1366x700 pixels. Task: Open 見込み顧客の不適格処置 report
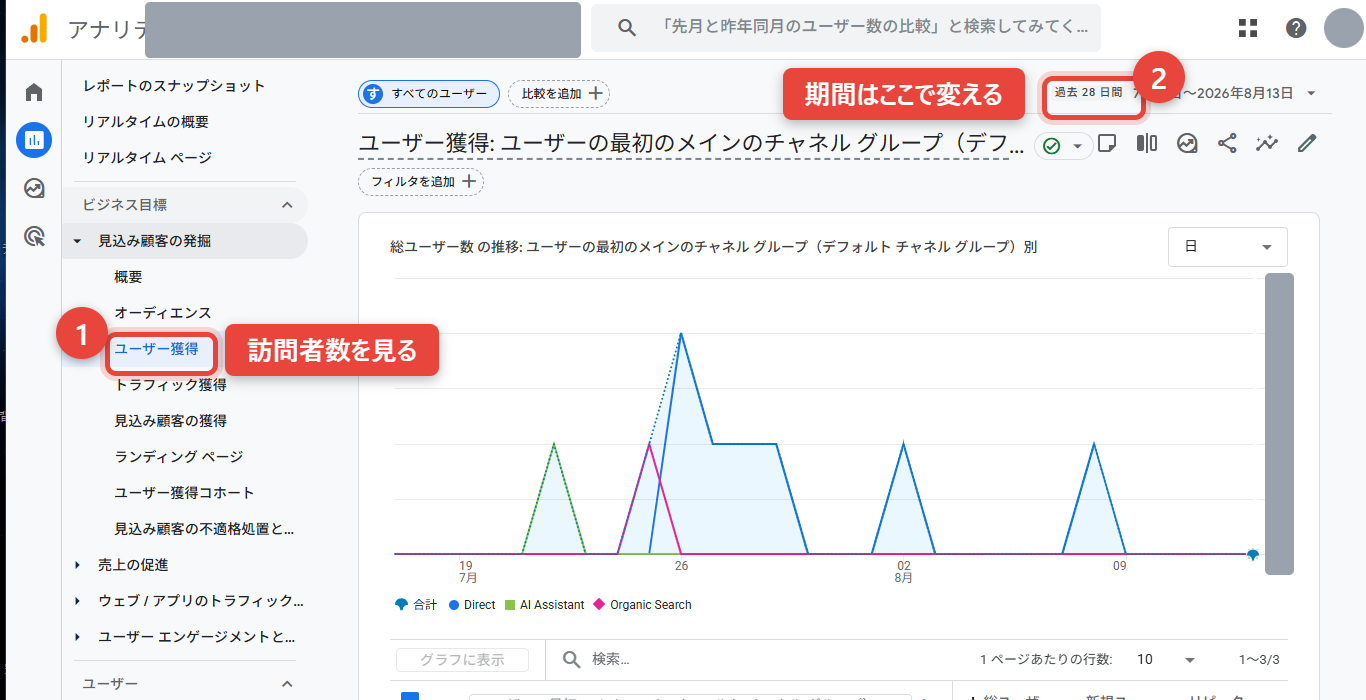(x=204, y=529)
